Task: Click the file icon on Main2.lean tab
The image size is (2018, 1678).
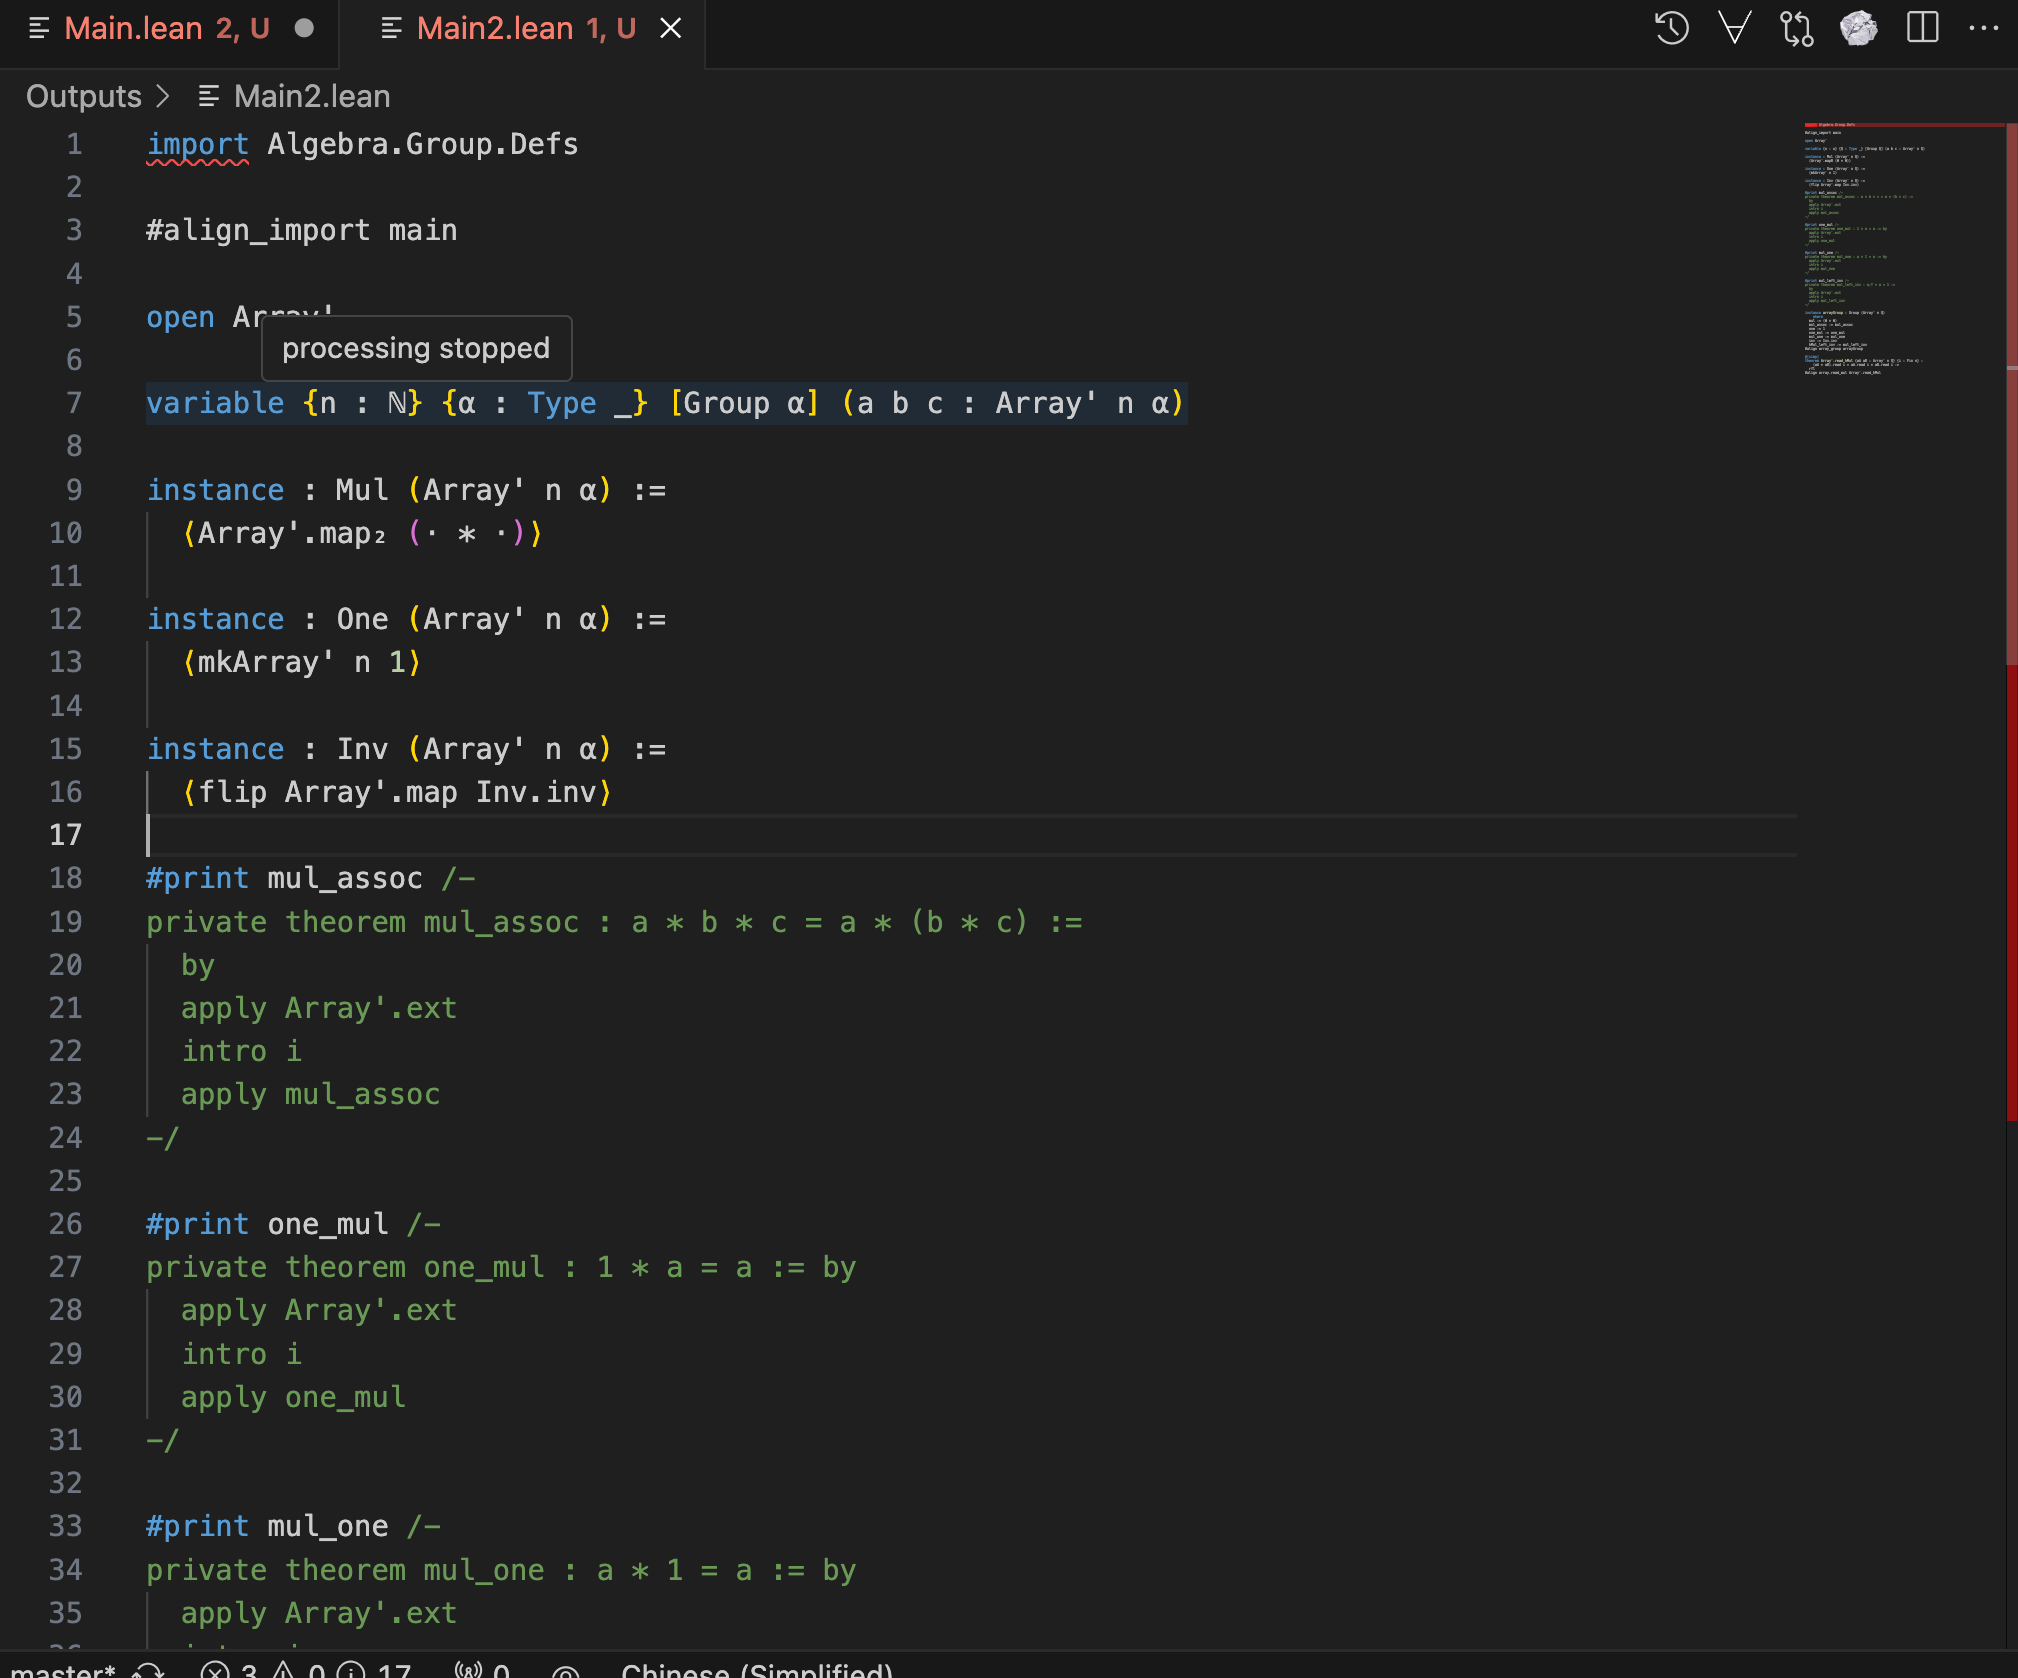Action: pyautogui.click(x=391, y=29)
